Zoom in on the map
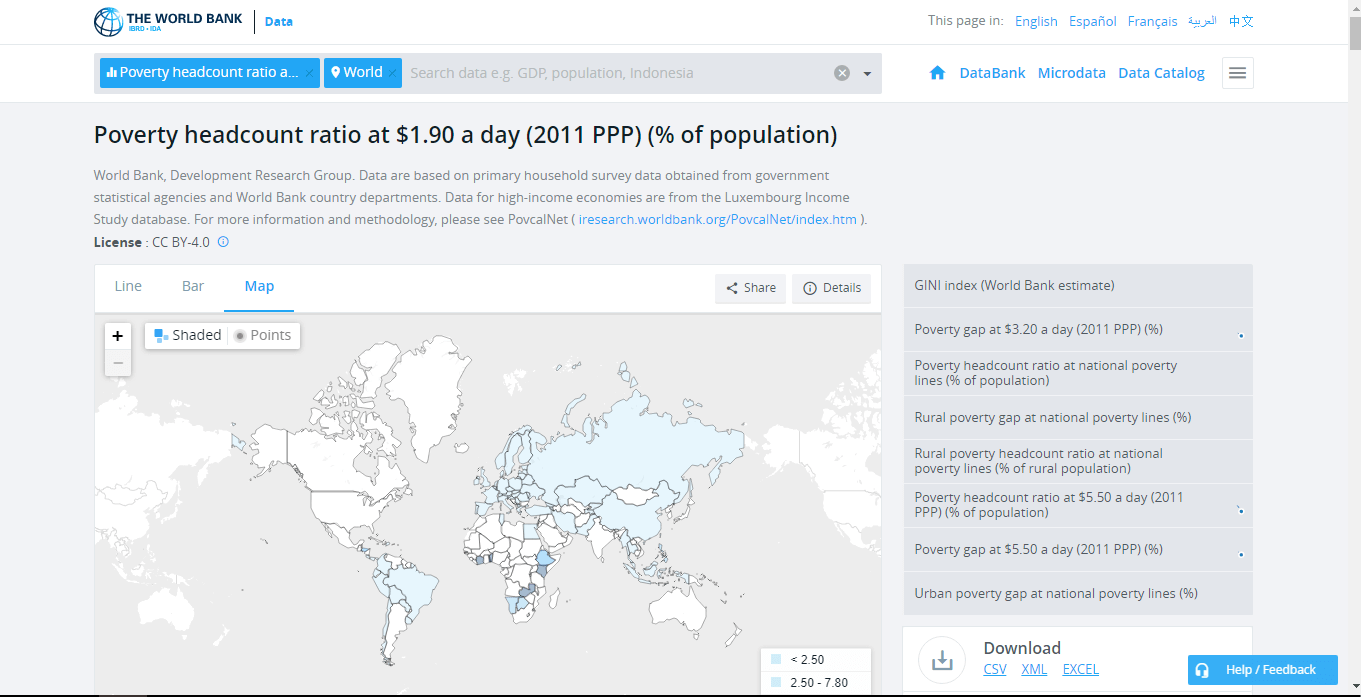 (x=118, y=336)
